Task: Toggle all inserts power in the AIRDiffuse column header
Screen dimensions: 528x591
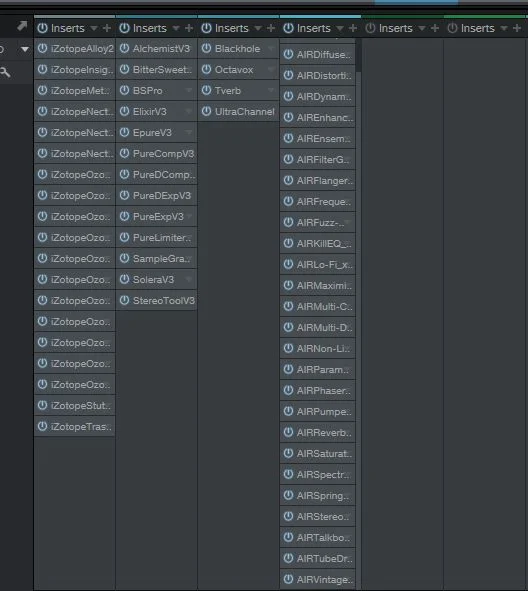Action: [x=288, y=28]
